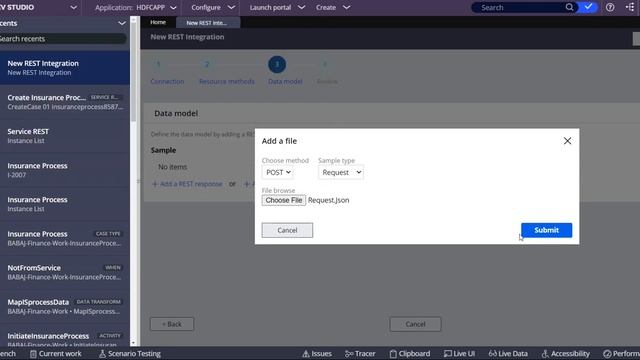Click the Scenario Testing flask icon
Viewport: 640px width, 360px height.
[x=102, y=354]
